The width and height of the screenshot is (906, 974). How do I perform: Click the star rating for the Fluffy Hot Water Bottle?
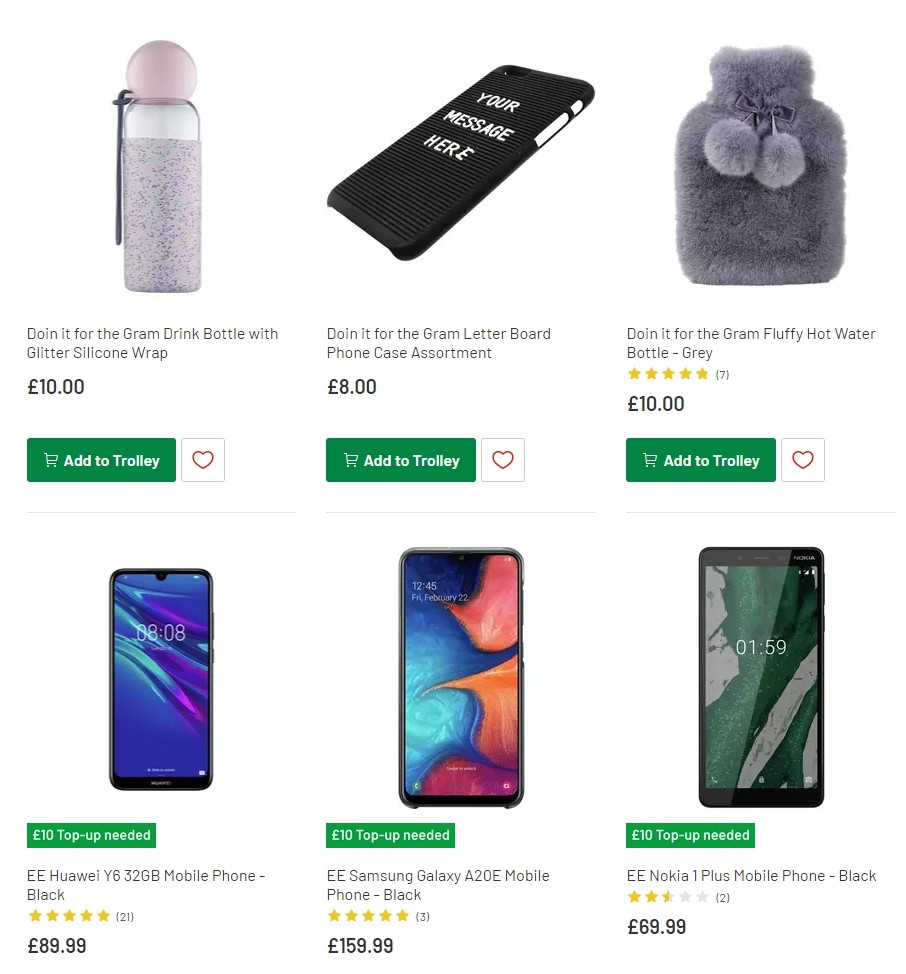[x=668, y=374]
